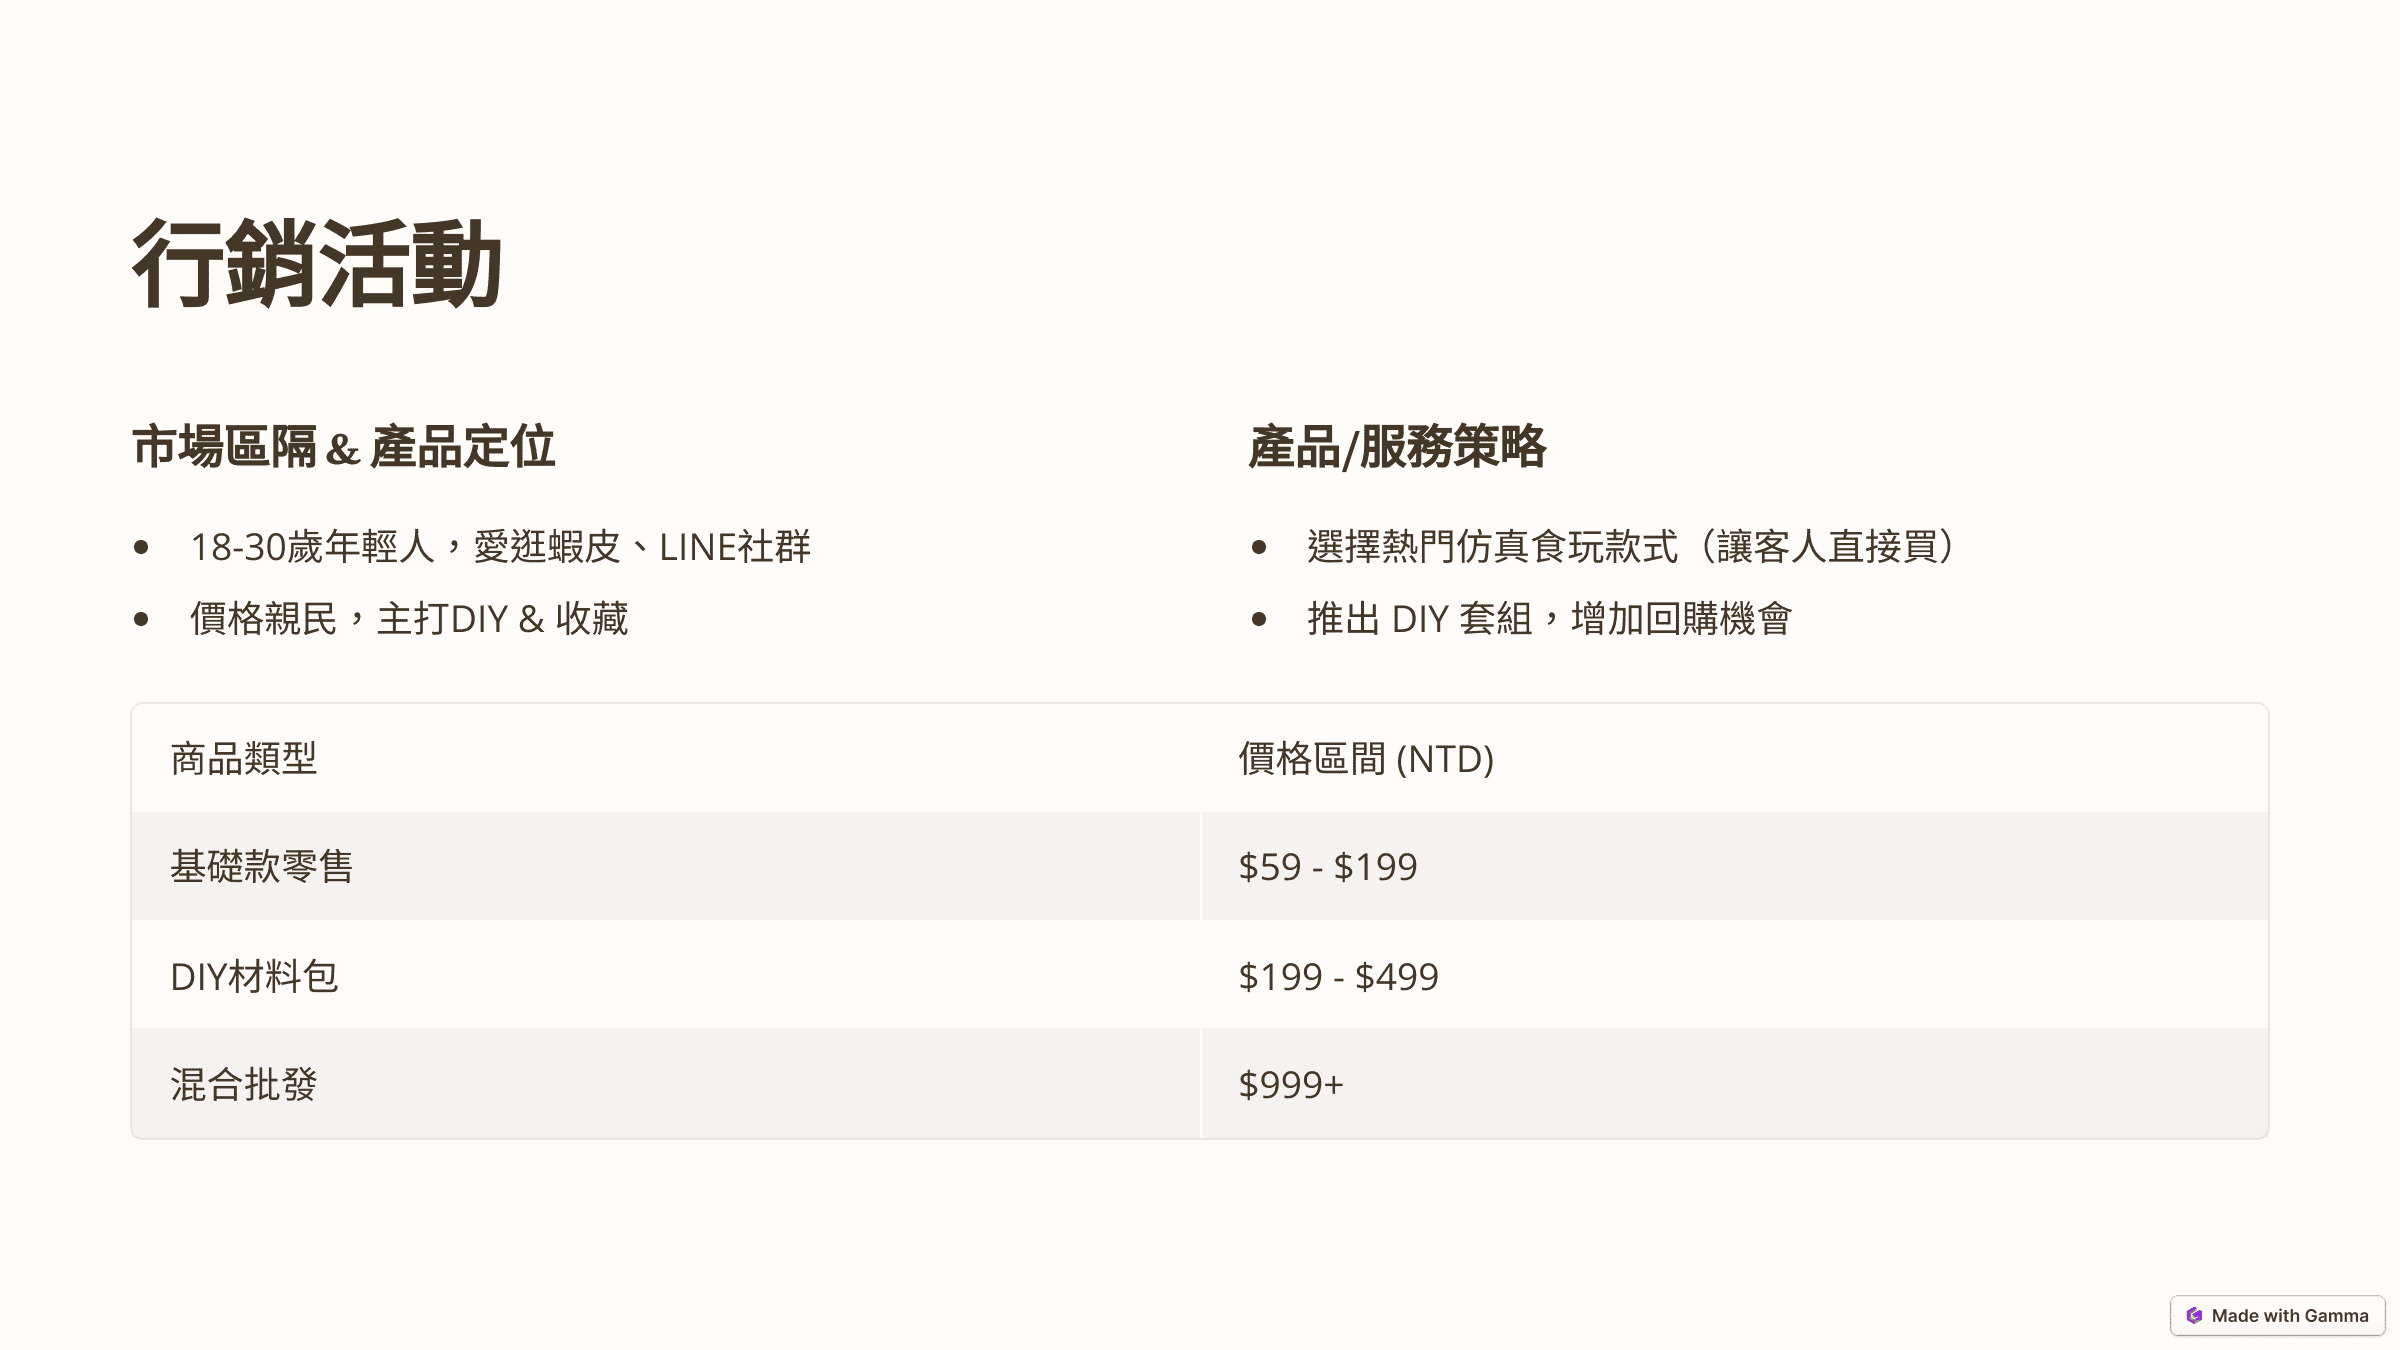This screenshot has width=2400, height=1350.
Task: Click the 18-30歲年輕人 bullet text
Action: [500, 547]
